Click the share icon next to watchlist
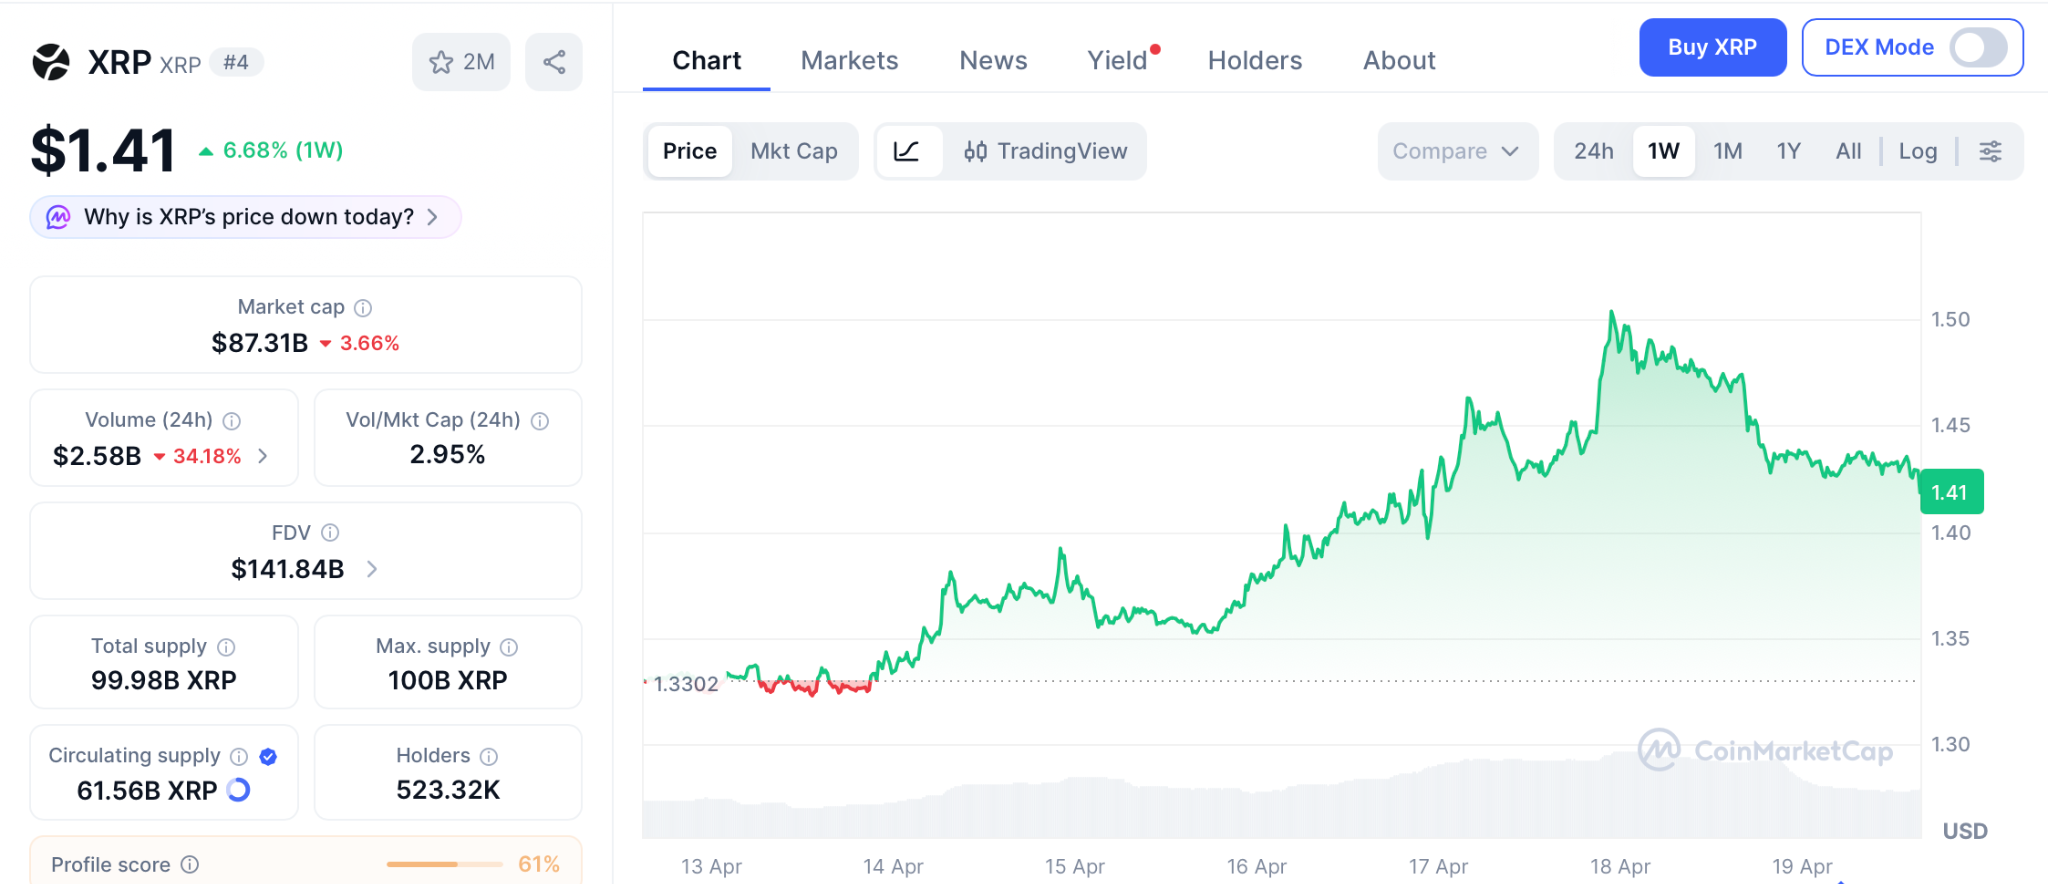The width and height of the screenshot is (2048, 884). pyautogui.click(x=554, y=62)
